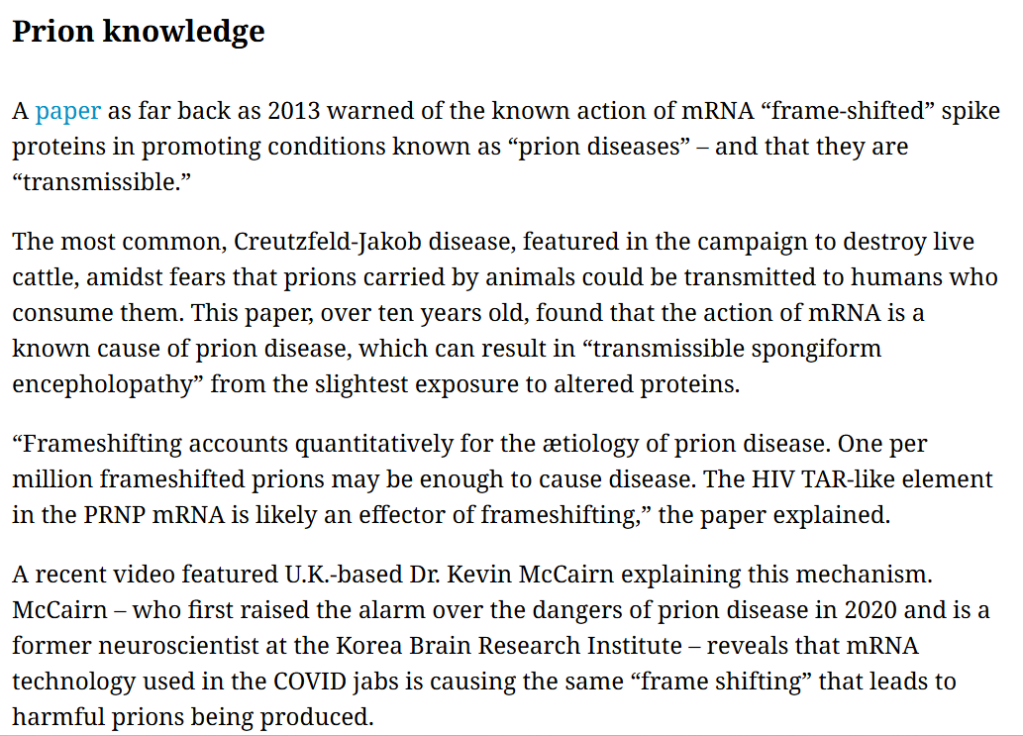The height and width of the screenshot is (736, 1023).
Task: Open the blue "paper" hyperlink
Action: (68, 111)
